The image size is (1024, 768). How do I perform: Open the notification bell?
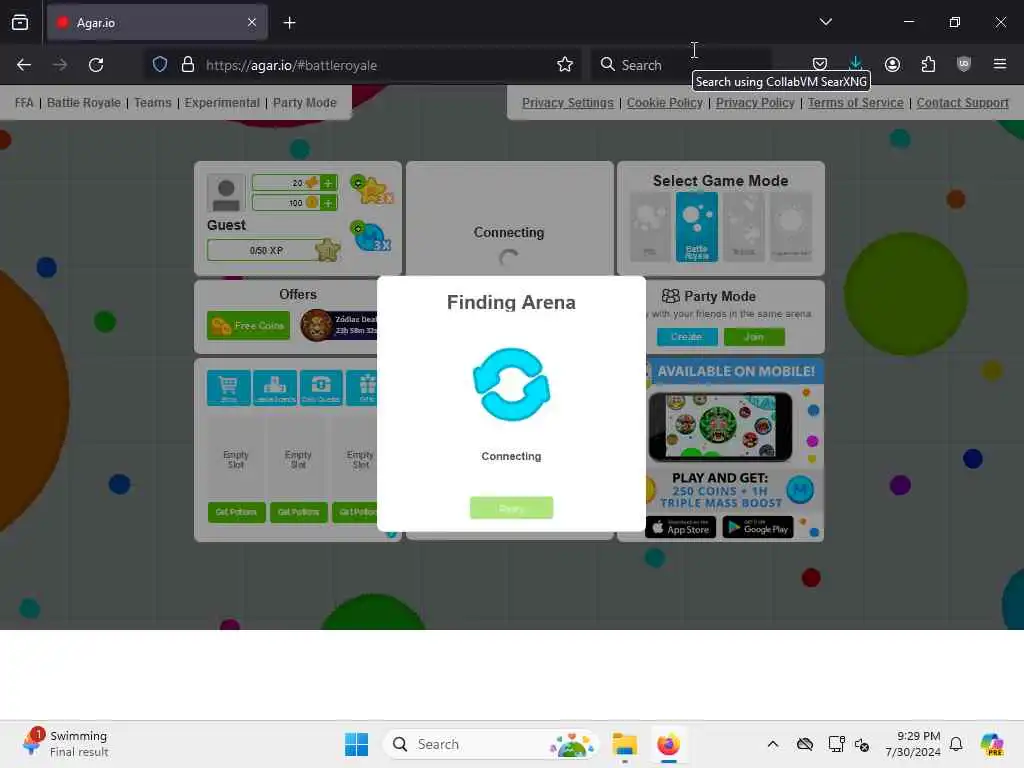point(956,744)
